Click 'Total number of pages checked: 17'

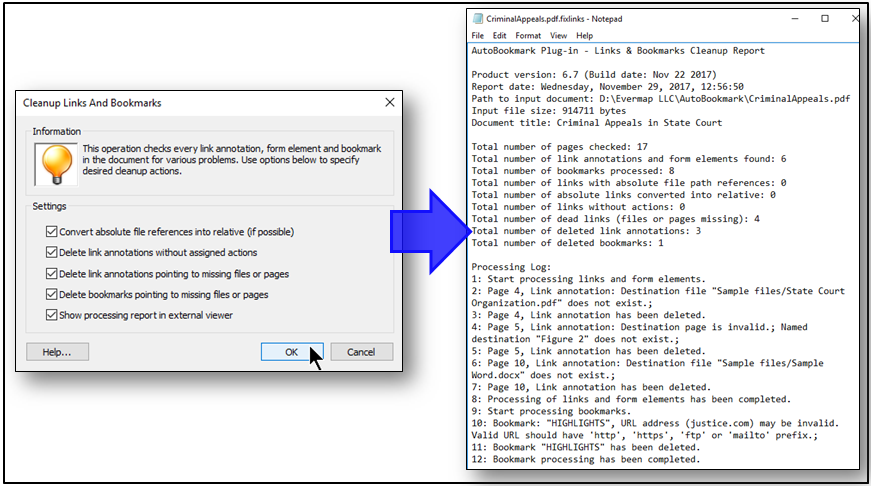(x=559, y=147)
